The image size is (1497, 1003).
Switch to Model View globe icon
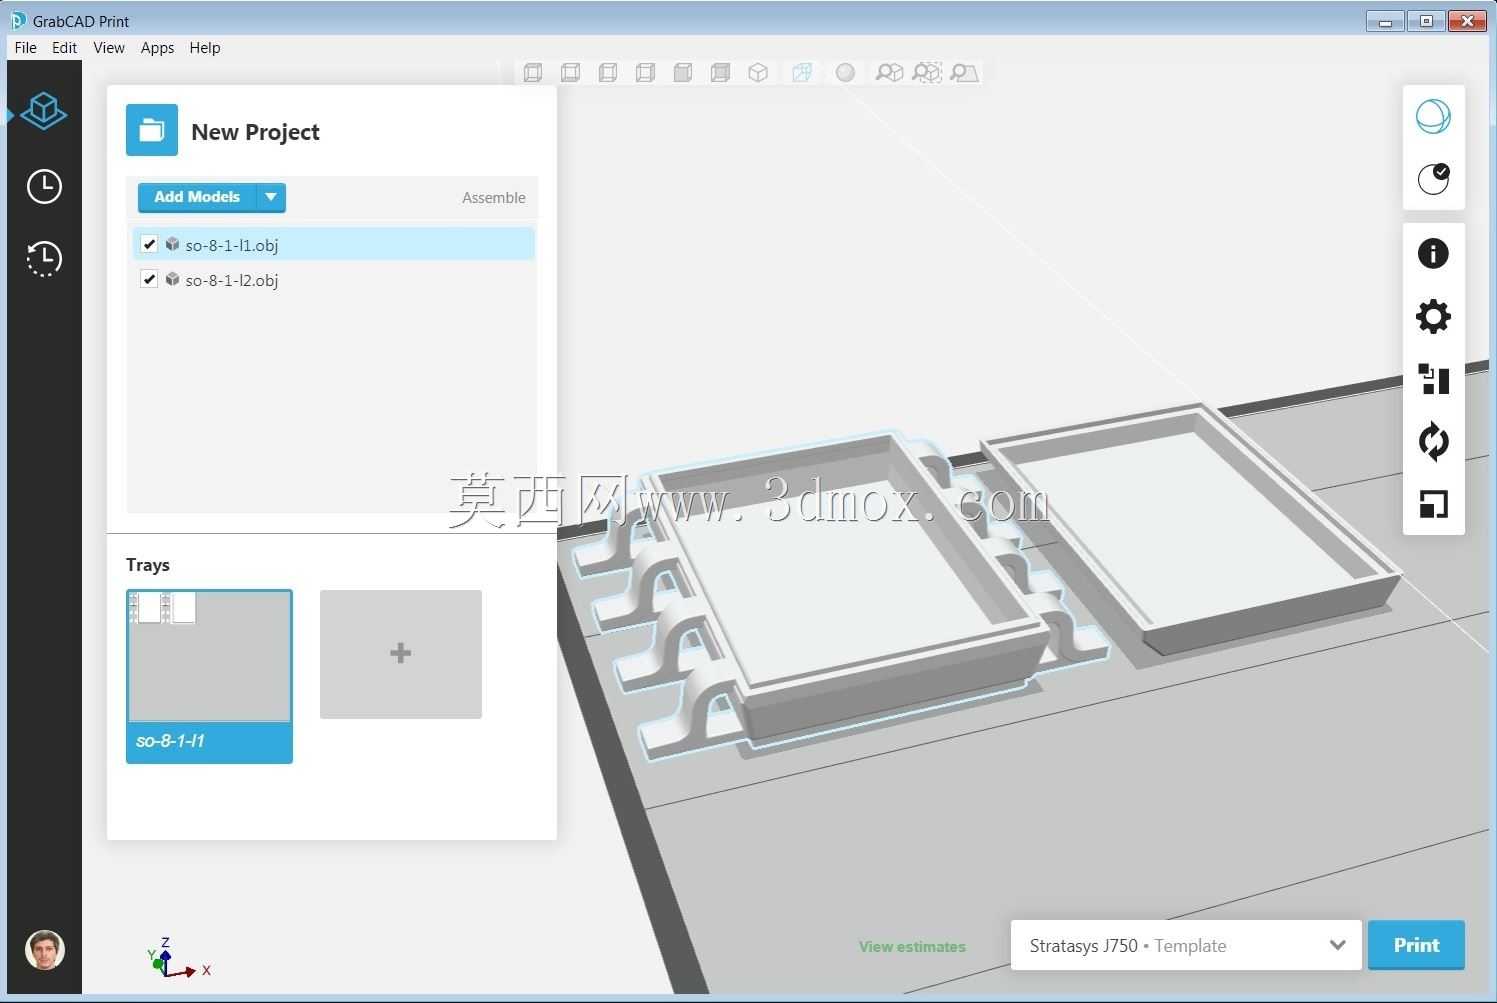[1433, 117]
